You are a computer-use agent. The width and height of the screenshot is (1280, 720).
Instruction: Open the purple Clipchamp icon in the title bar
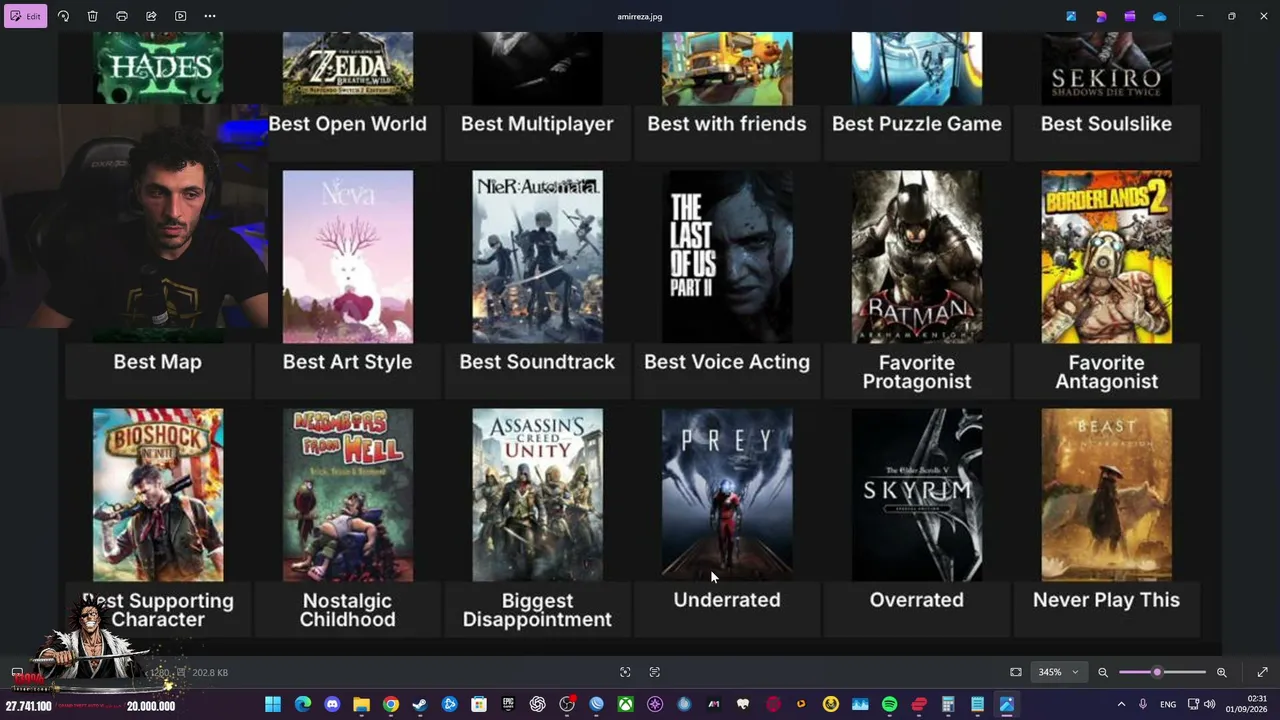click(1130, 16)
